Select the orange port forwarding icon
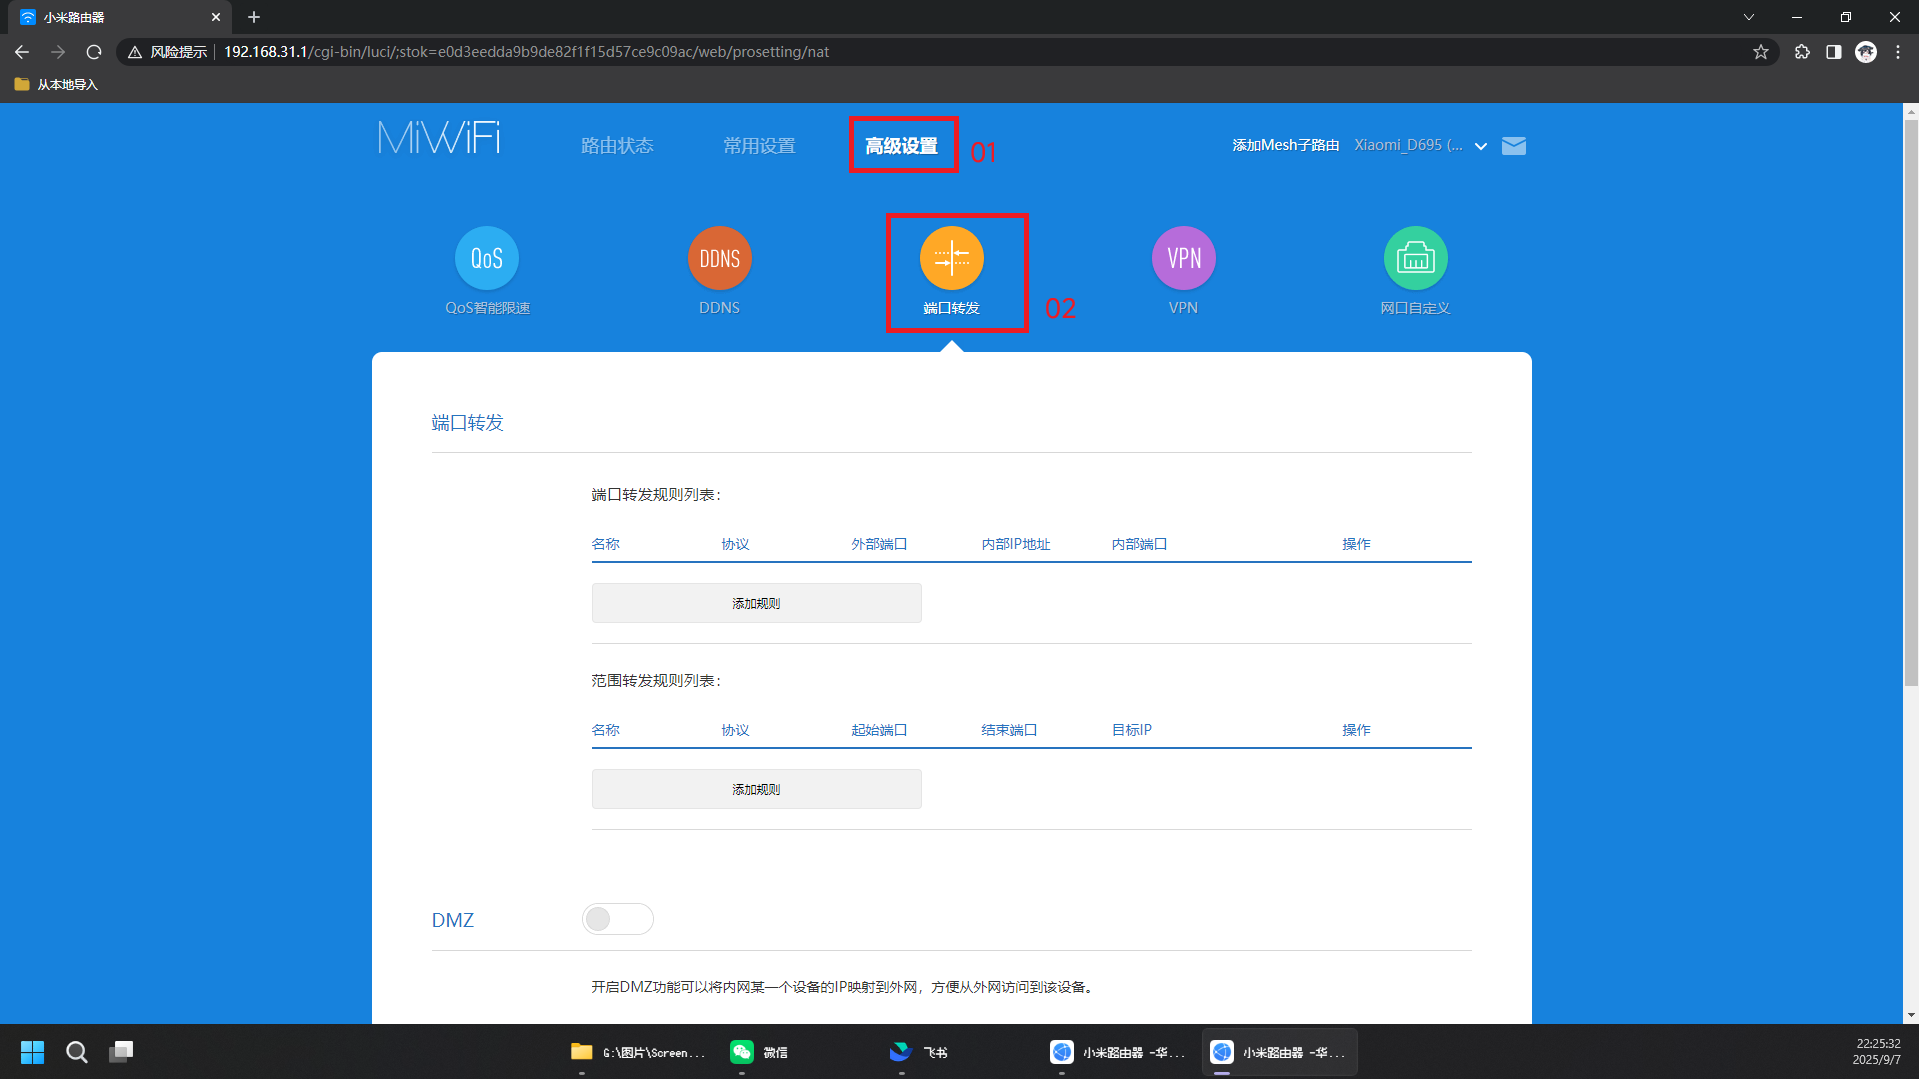1919x1079 pixels. coord(951,259)
